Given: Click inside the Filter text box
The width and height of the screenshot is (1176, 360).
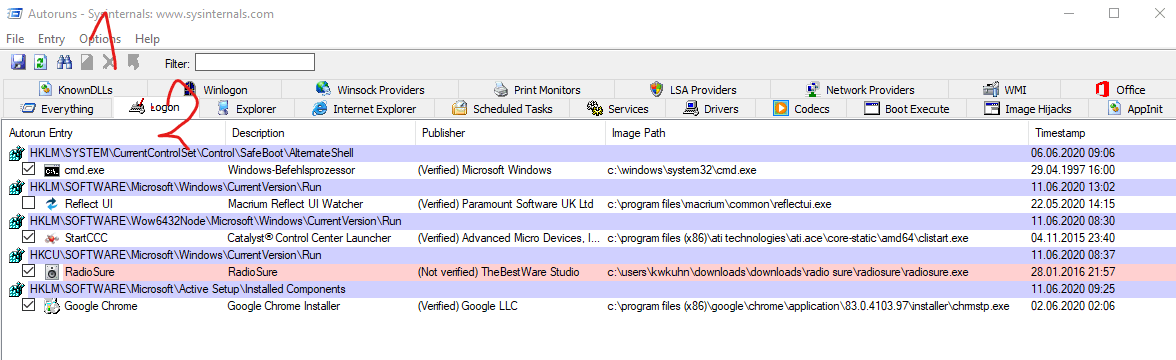Looking at the screenshot, I should [x=254, y=62].
